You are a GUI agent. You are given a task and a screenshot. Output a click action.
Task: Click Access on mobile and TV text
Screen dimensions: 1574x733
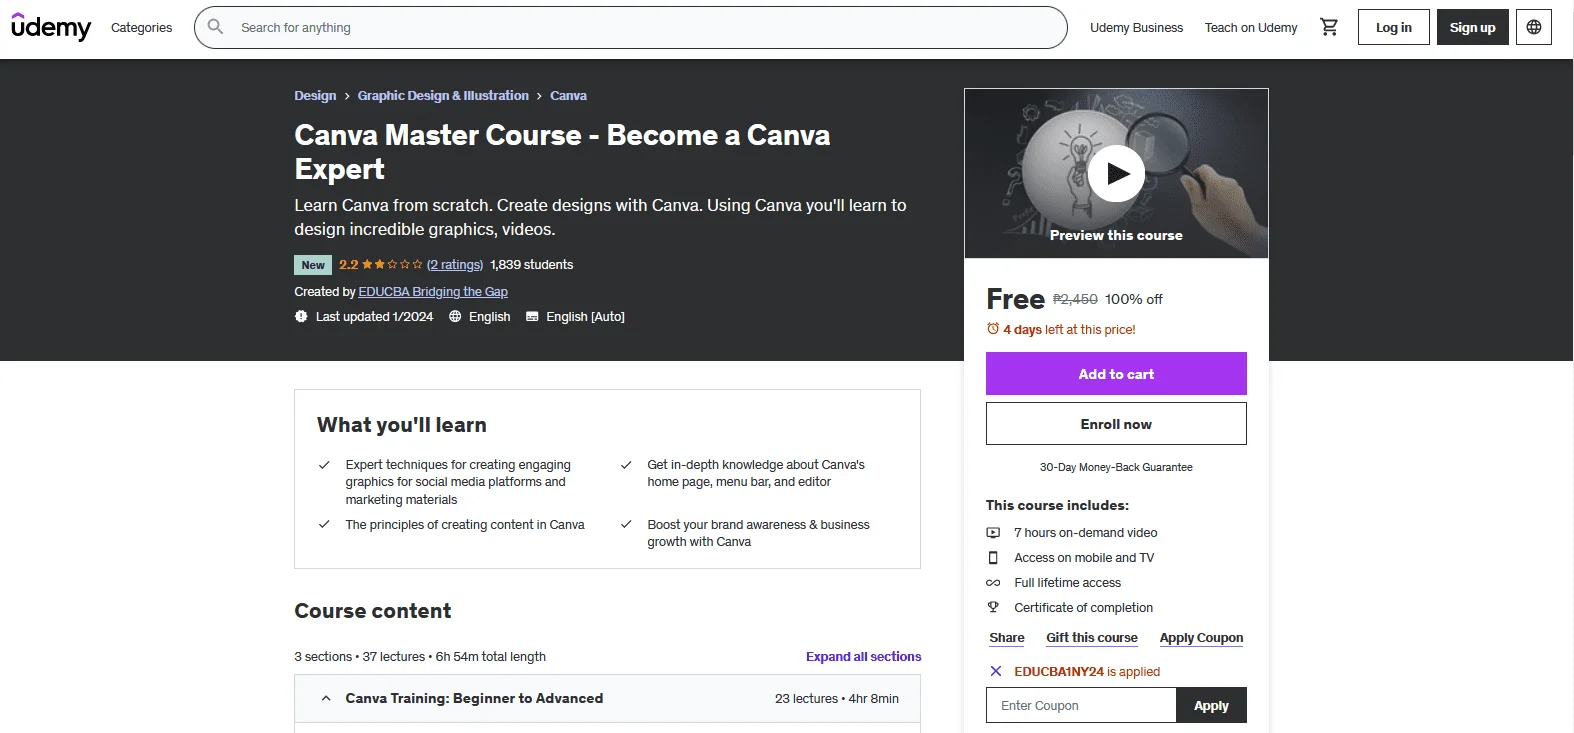1084,558
